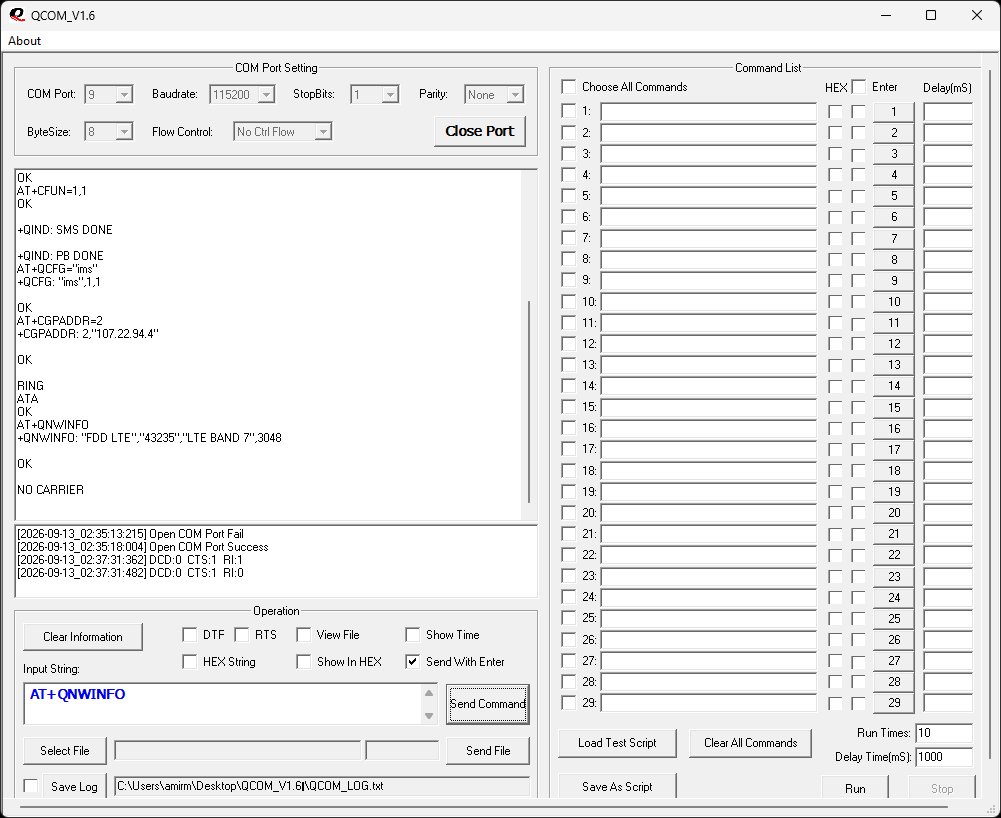The image size is (1001, 818).
Task: Click the Close Port button
Action: 479,131
